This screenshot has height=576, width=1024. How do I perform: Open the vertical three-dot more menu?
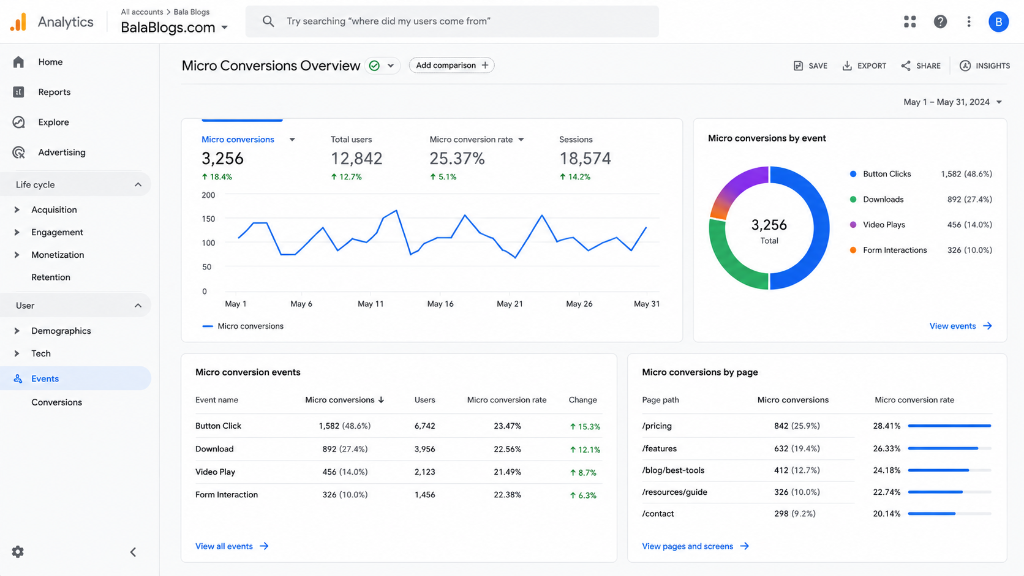click(968, 22)
